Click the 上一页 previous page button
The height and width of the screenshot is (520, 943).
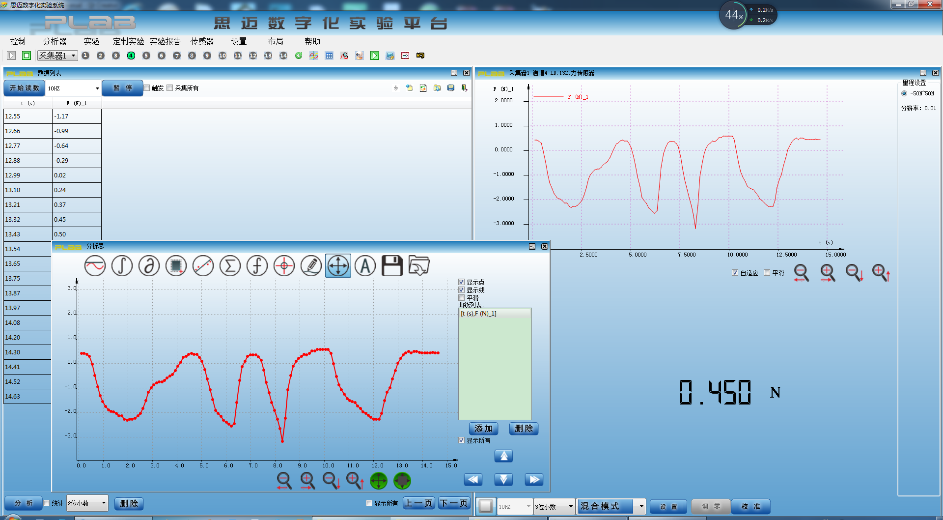(x=417, y=503)
